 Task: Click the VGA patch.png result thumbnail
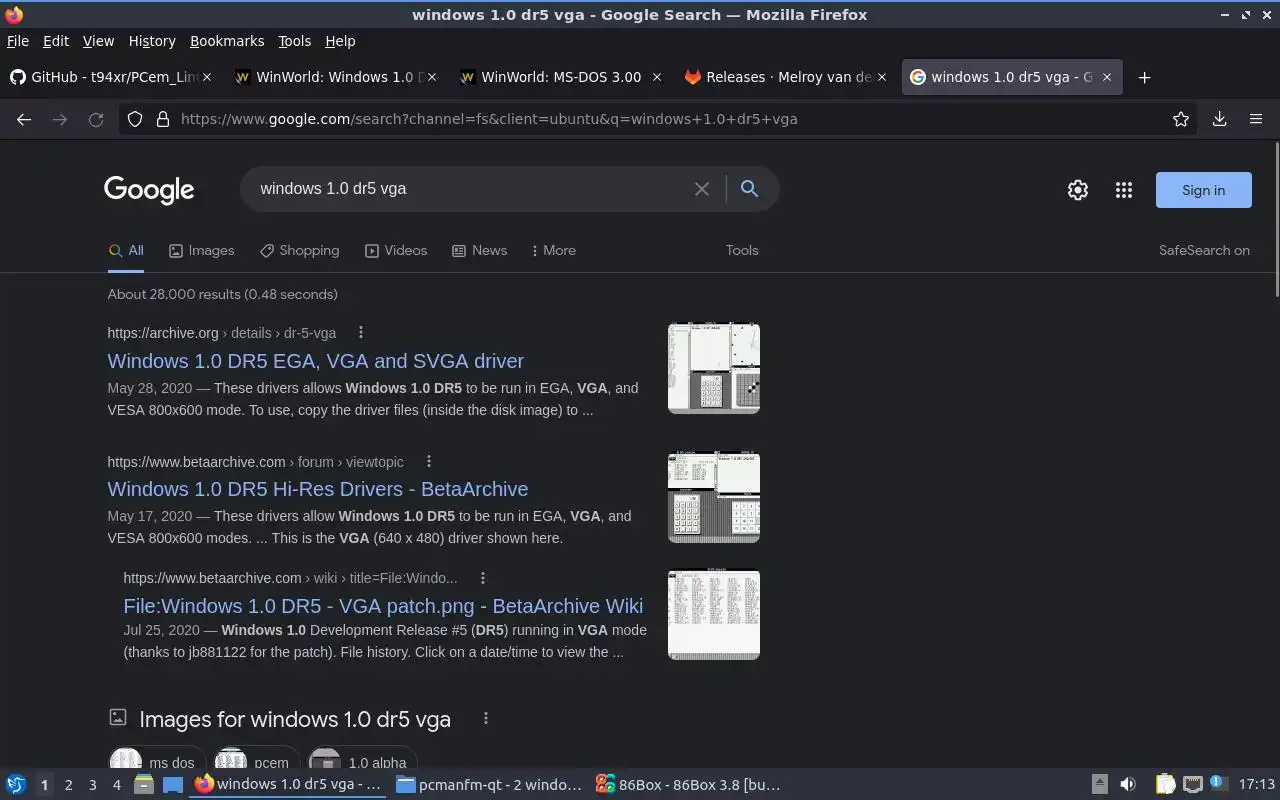[714, 614]
